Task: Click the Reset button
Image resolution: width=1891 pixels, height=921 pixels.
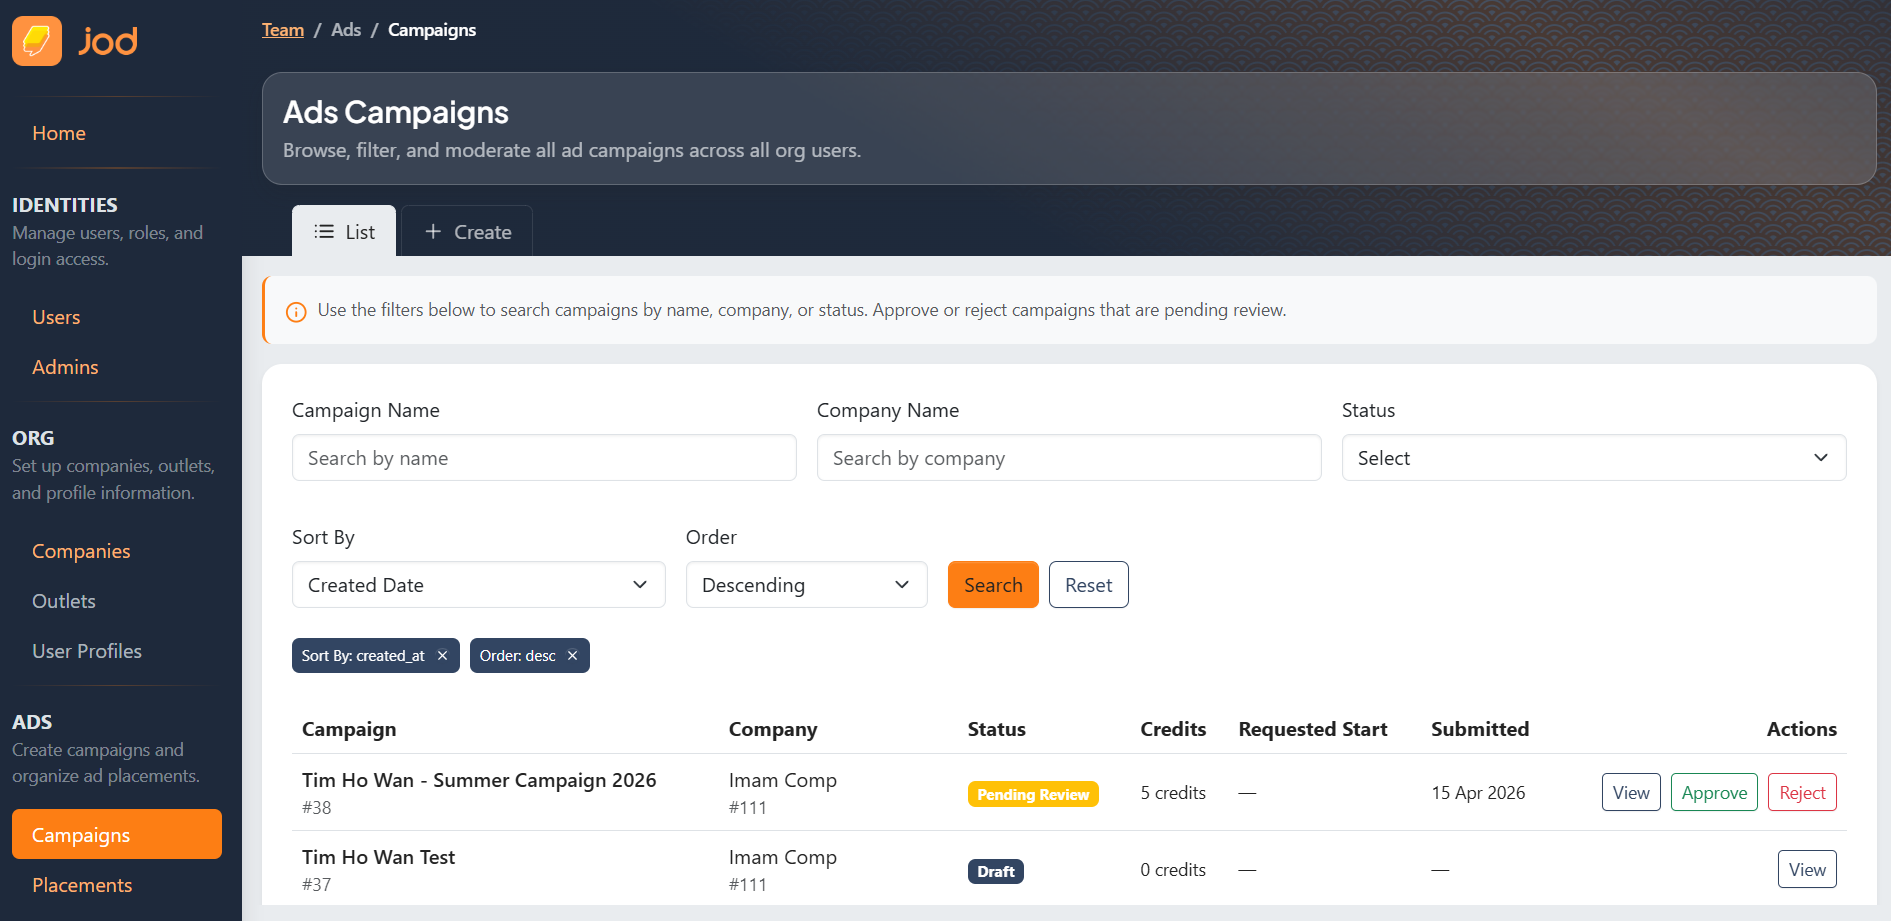Action: 1089,585
